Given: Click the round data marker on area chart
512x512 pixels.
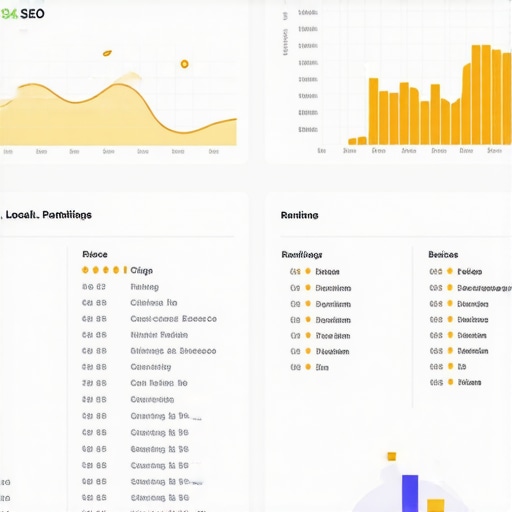Looking at the screenshot, I should coord(184,64).
